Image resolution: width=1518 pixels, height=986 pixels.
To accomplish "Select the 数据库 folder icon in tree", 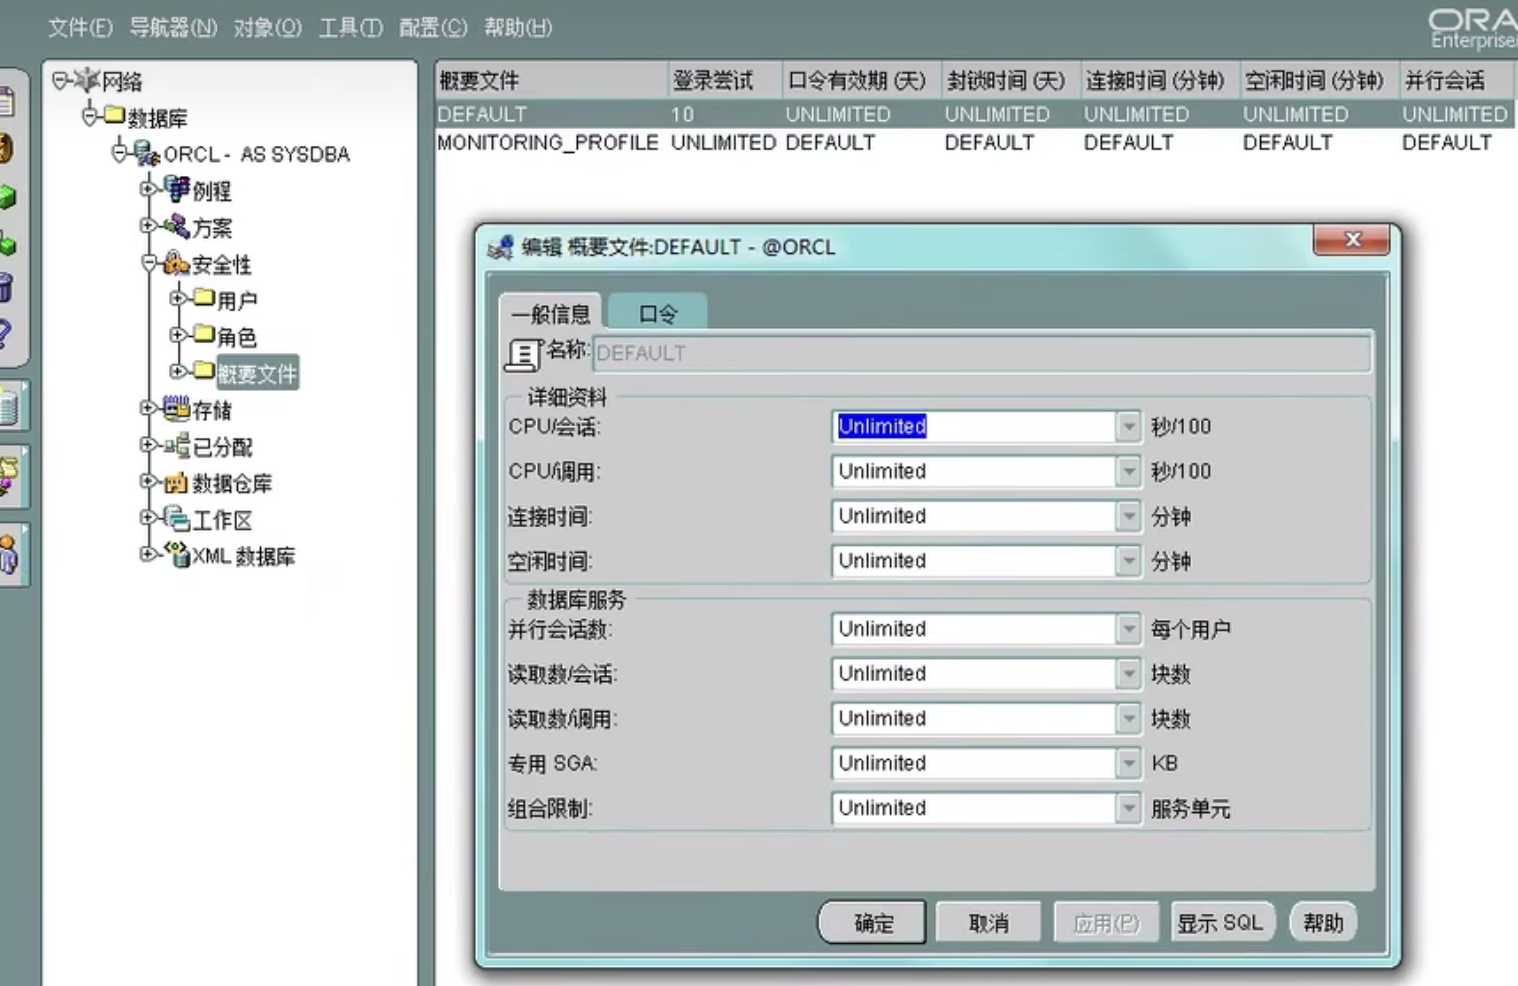I will click(115, 116).
